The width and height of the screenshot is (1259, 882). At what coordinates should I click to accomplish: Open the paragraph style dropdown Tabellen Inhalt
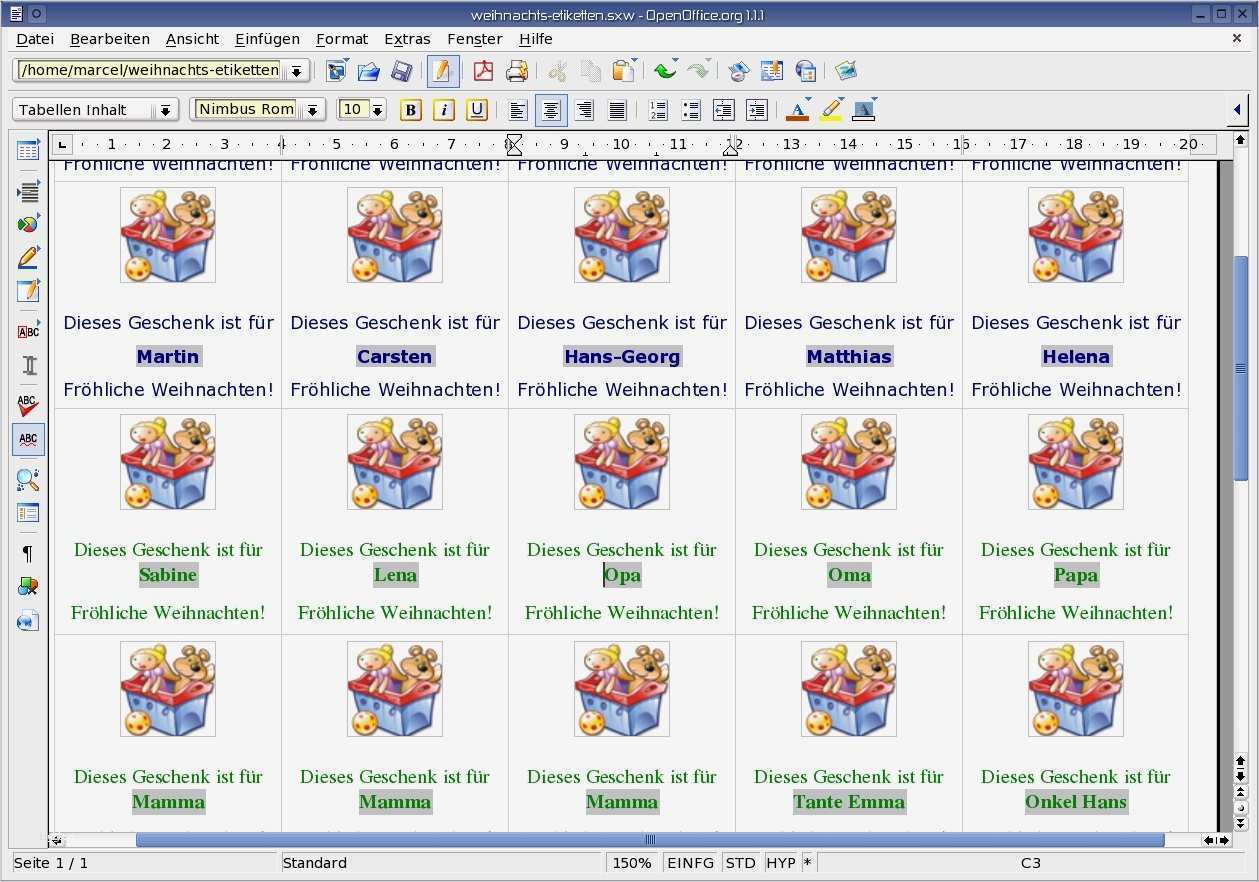pos(166,110)
